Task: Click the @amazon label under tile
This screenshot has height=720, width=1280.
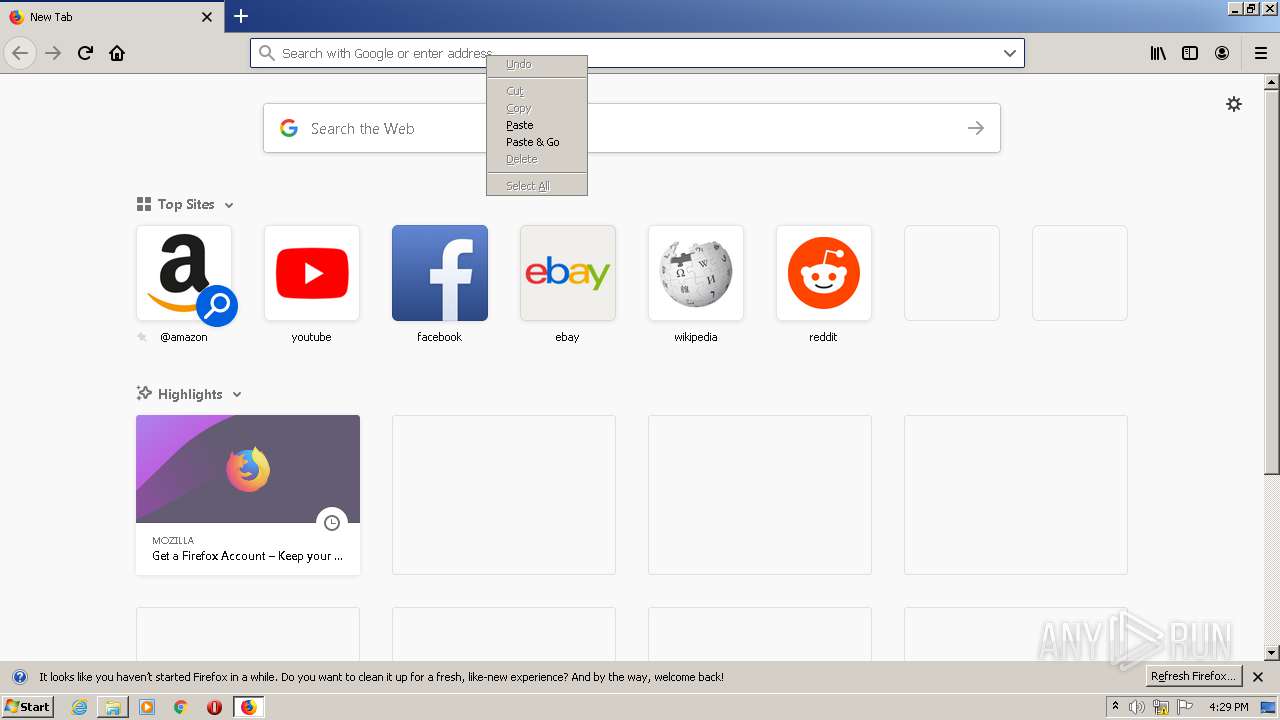Action: pyautogui.click(x=184, y=337)
